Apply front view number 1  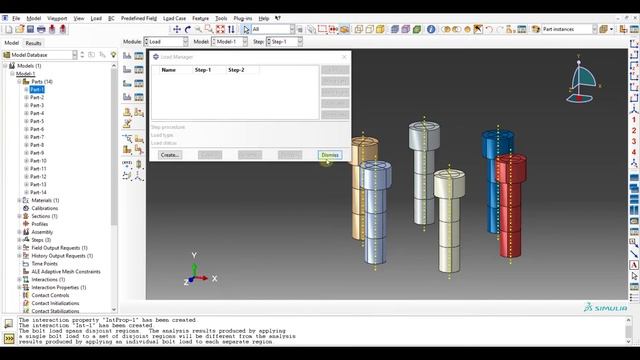pyautogui.click(x=634, y=120)
